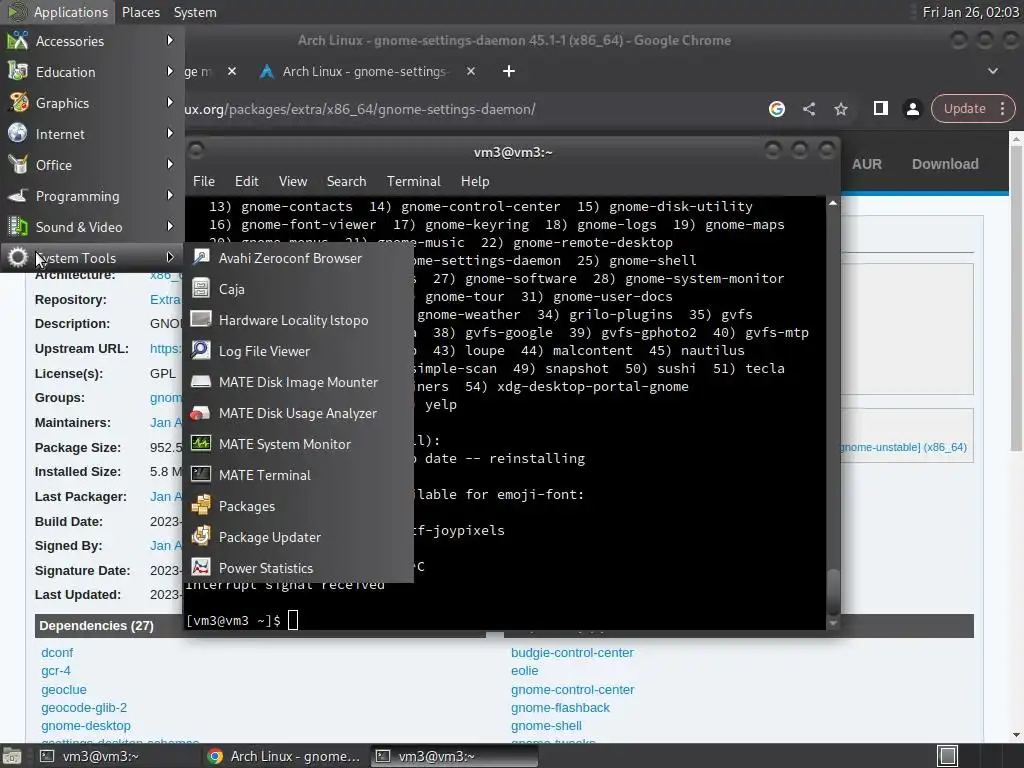The image size is (1024, 768).
Task: Open Chrome tab search dropdown chevron
Action: point(993,71)
